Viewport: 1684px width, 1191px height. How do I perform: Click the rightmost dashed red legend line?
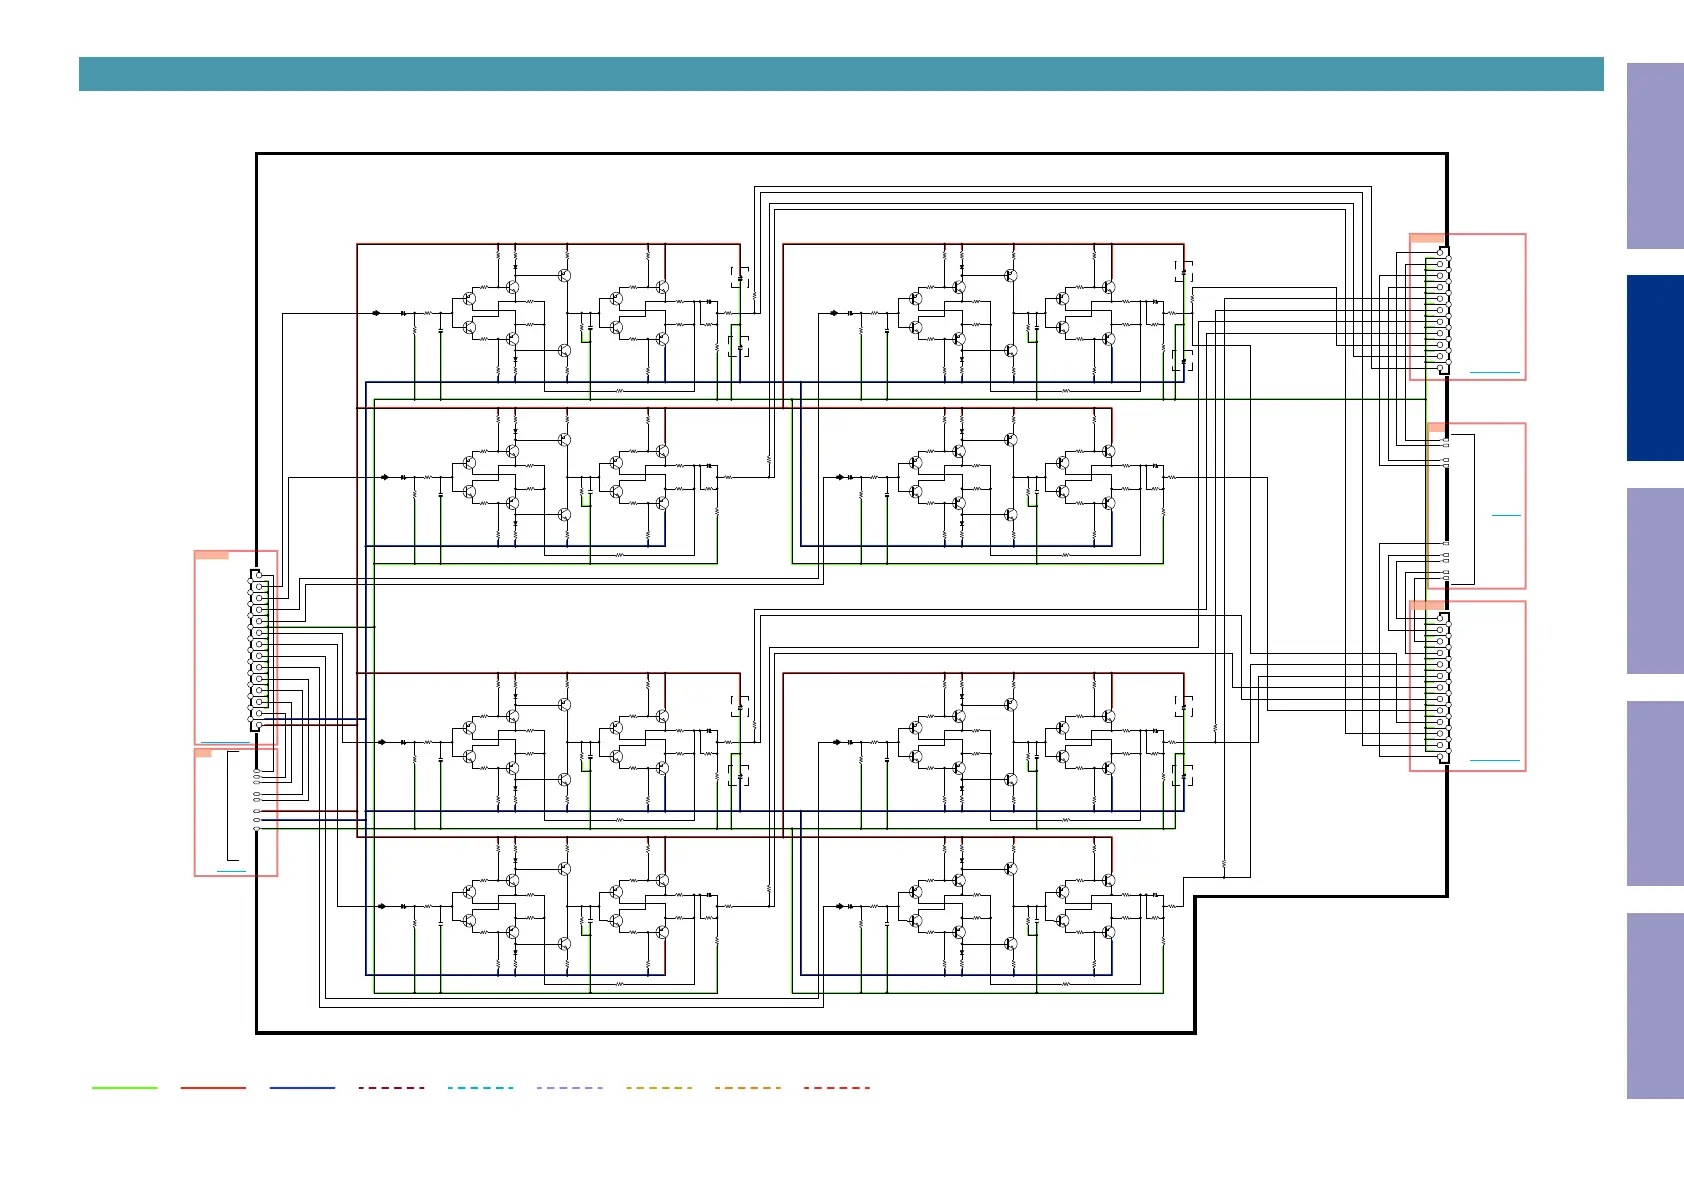[x=837, y=1088]
